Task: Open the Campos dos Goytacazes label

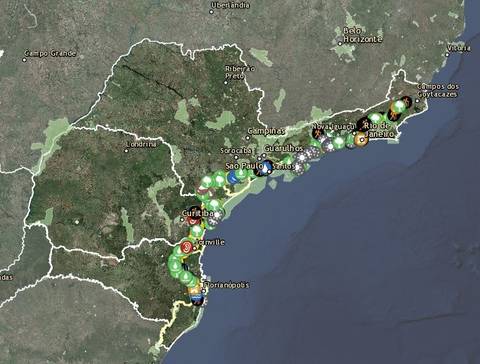Action: click(438, 90)
